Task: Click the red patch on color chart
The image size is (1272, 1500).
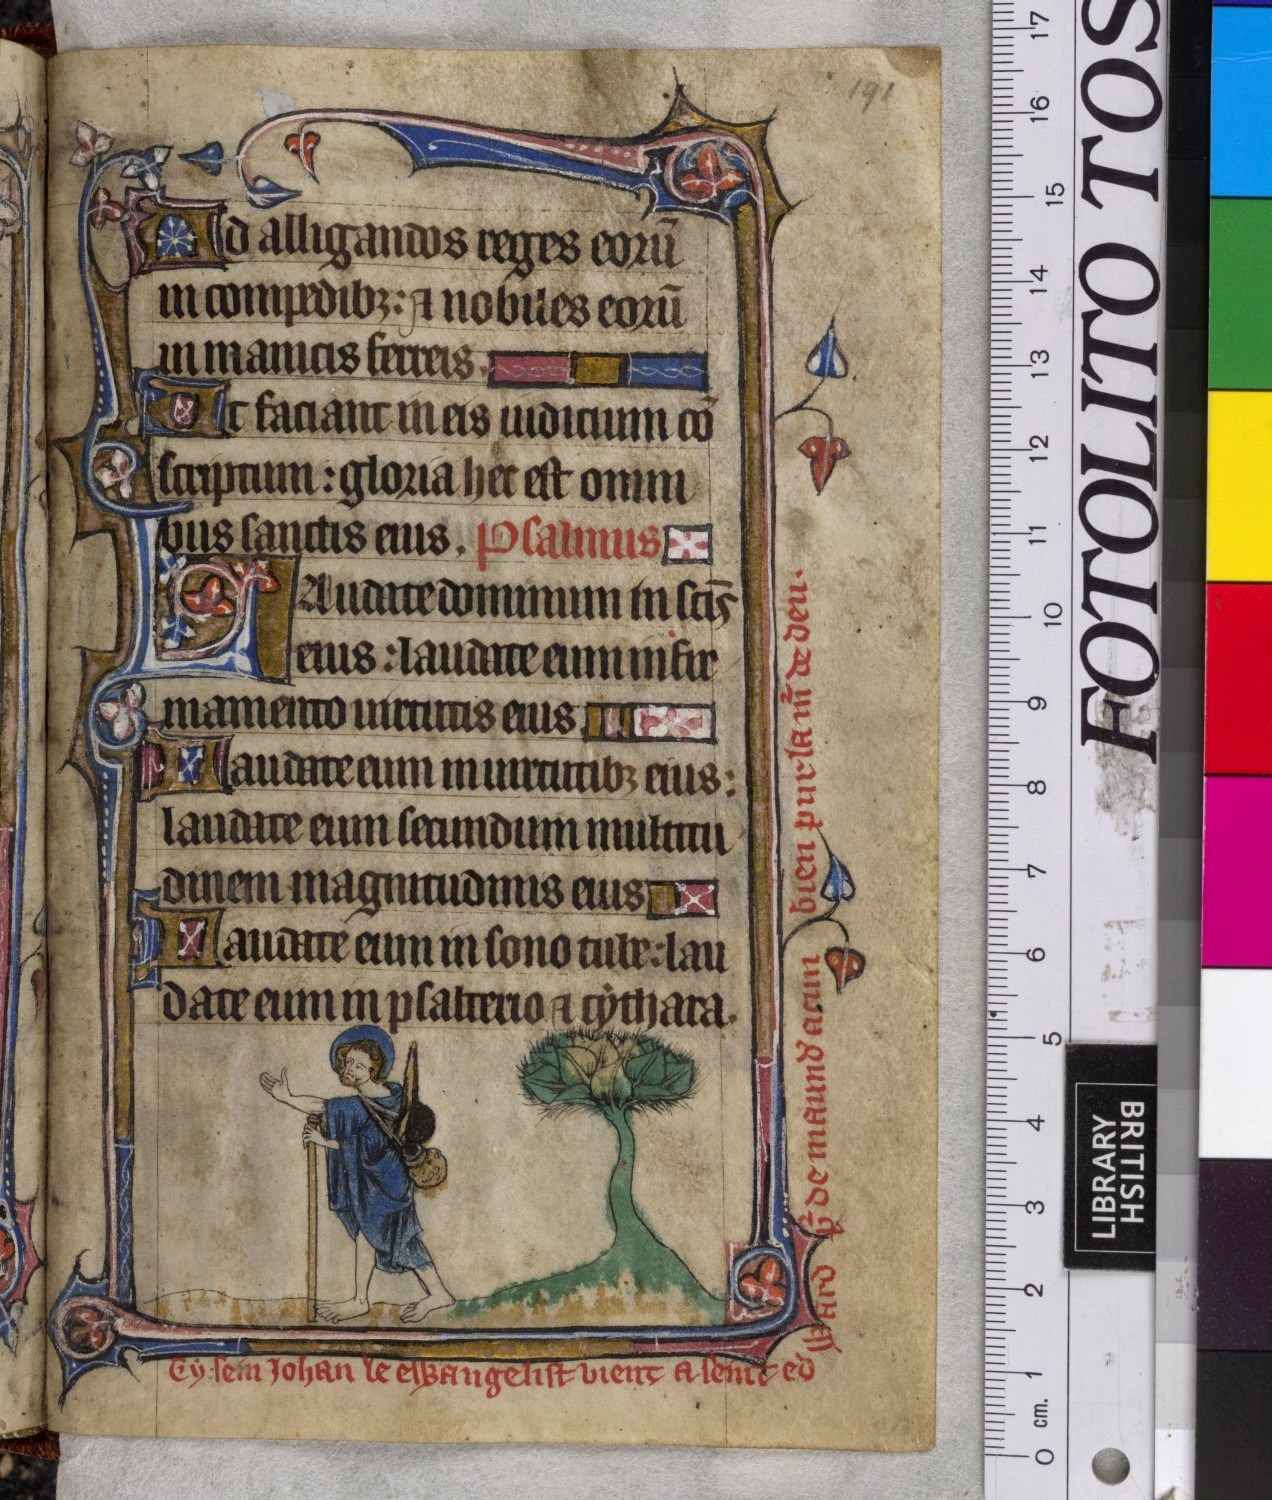Action: 1240,679
